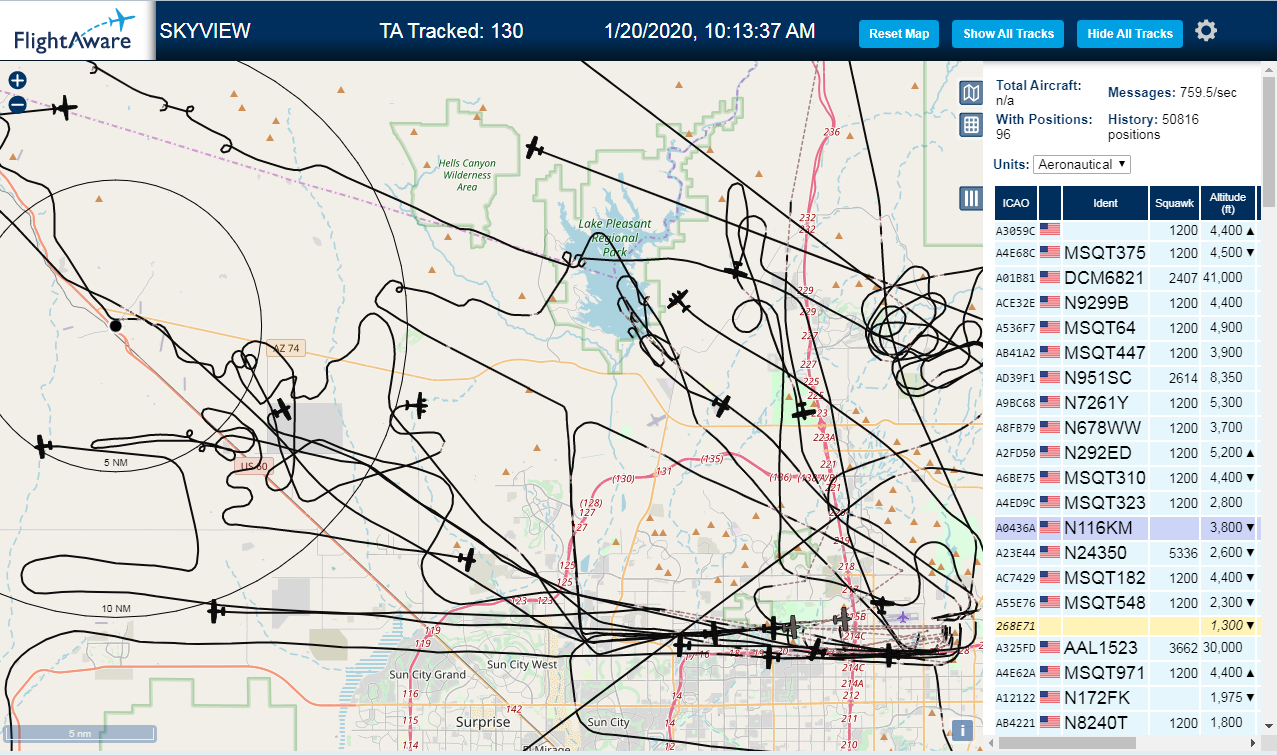Click the TA Tracked: 130 header text
The height and width of the screenshot is (755, 1277).
point(451,31)
